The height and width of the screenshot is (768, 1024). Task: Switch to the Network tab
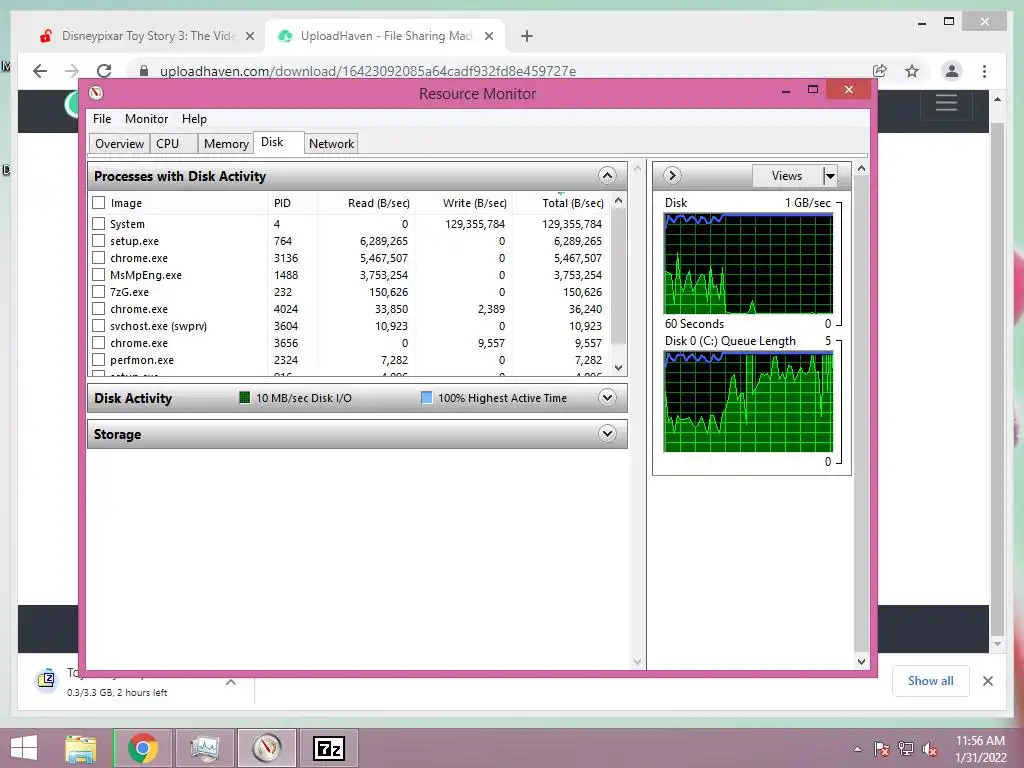[331, 144]
